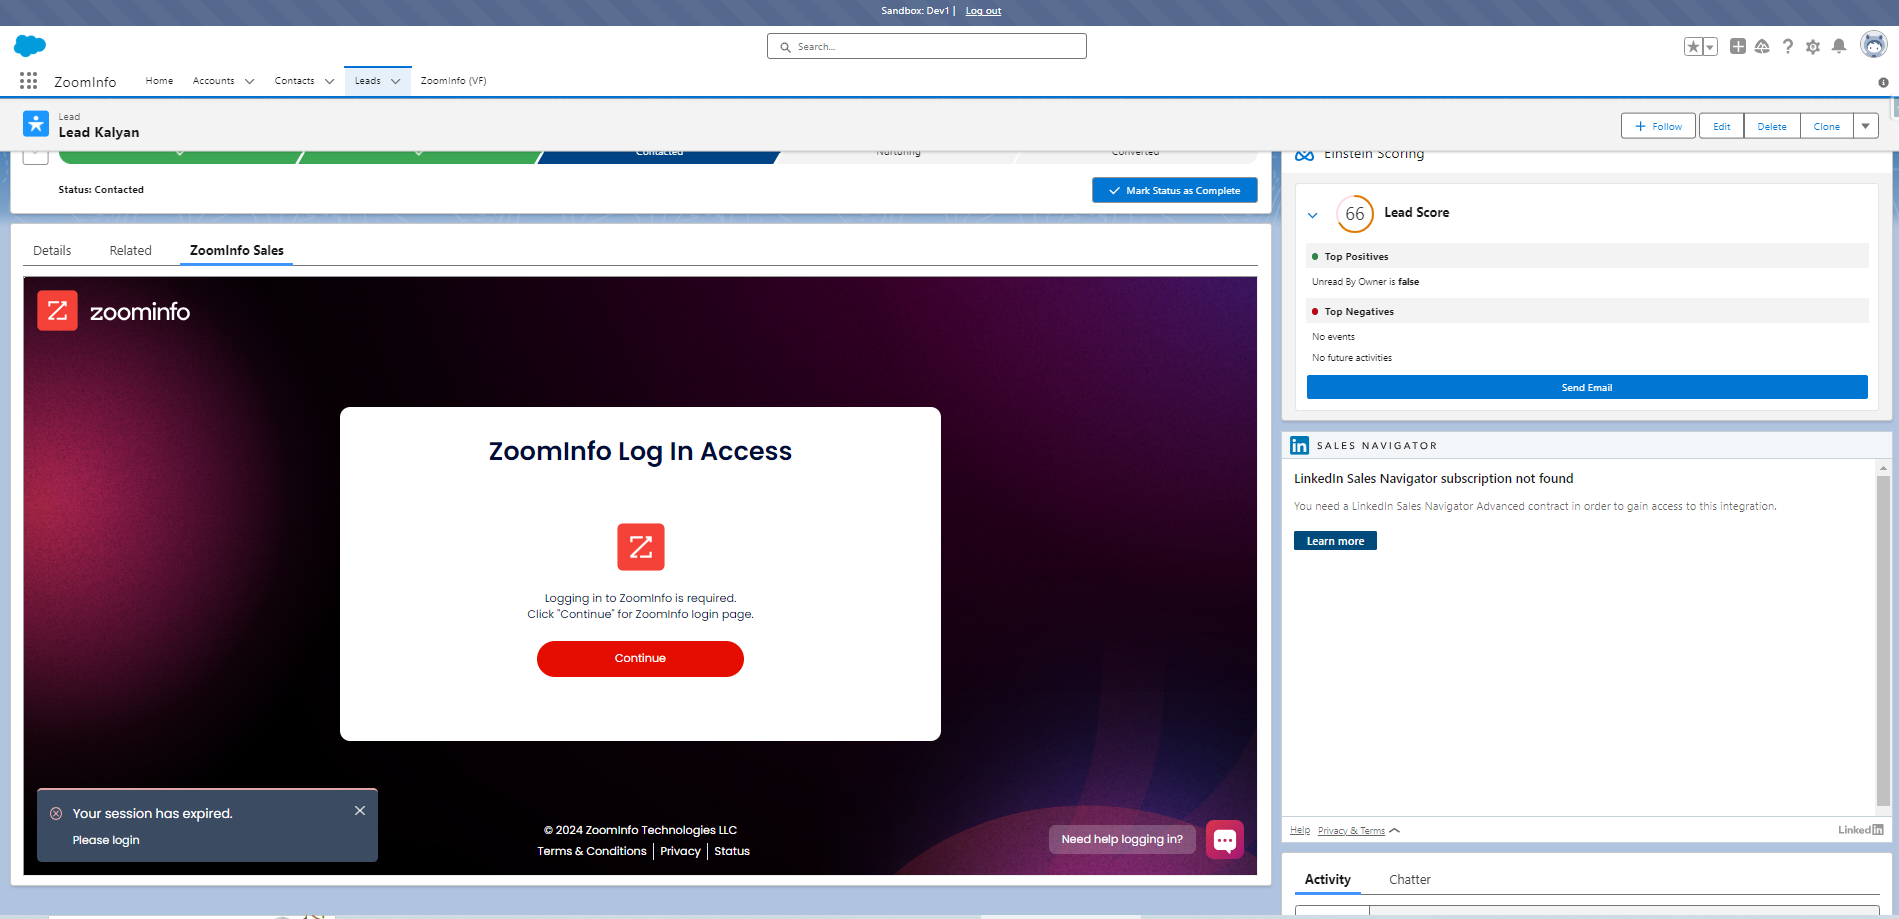Dismiss the session expired notification
Viewport: 1899px width, 919px height.
360,811
